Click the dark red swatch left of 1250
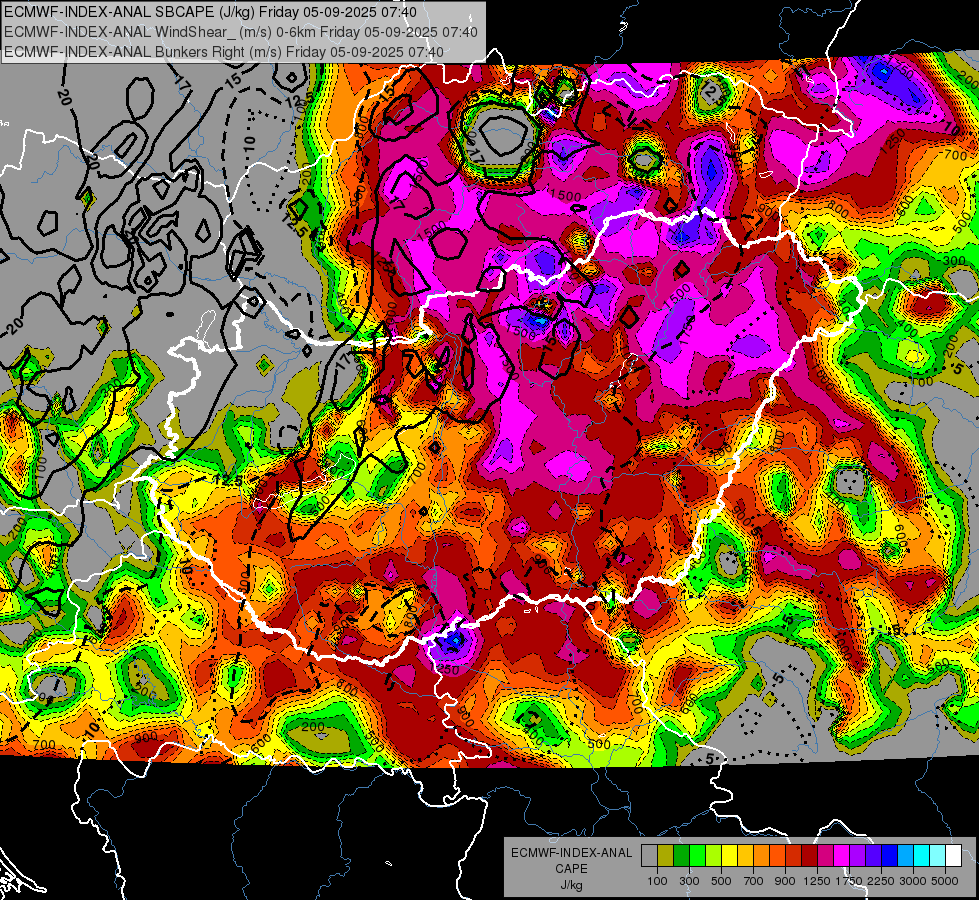The image size is (979, 900). point(810,855)
